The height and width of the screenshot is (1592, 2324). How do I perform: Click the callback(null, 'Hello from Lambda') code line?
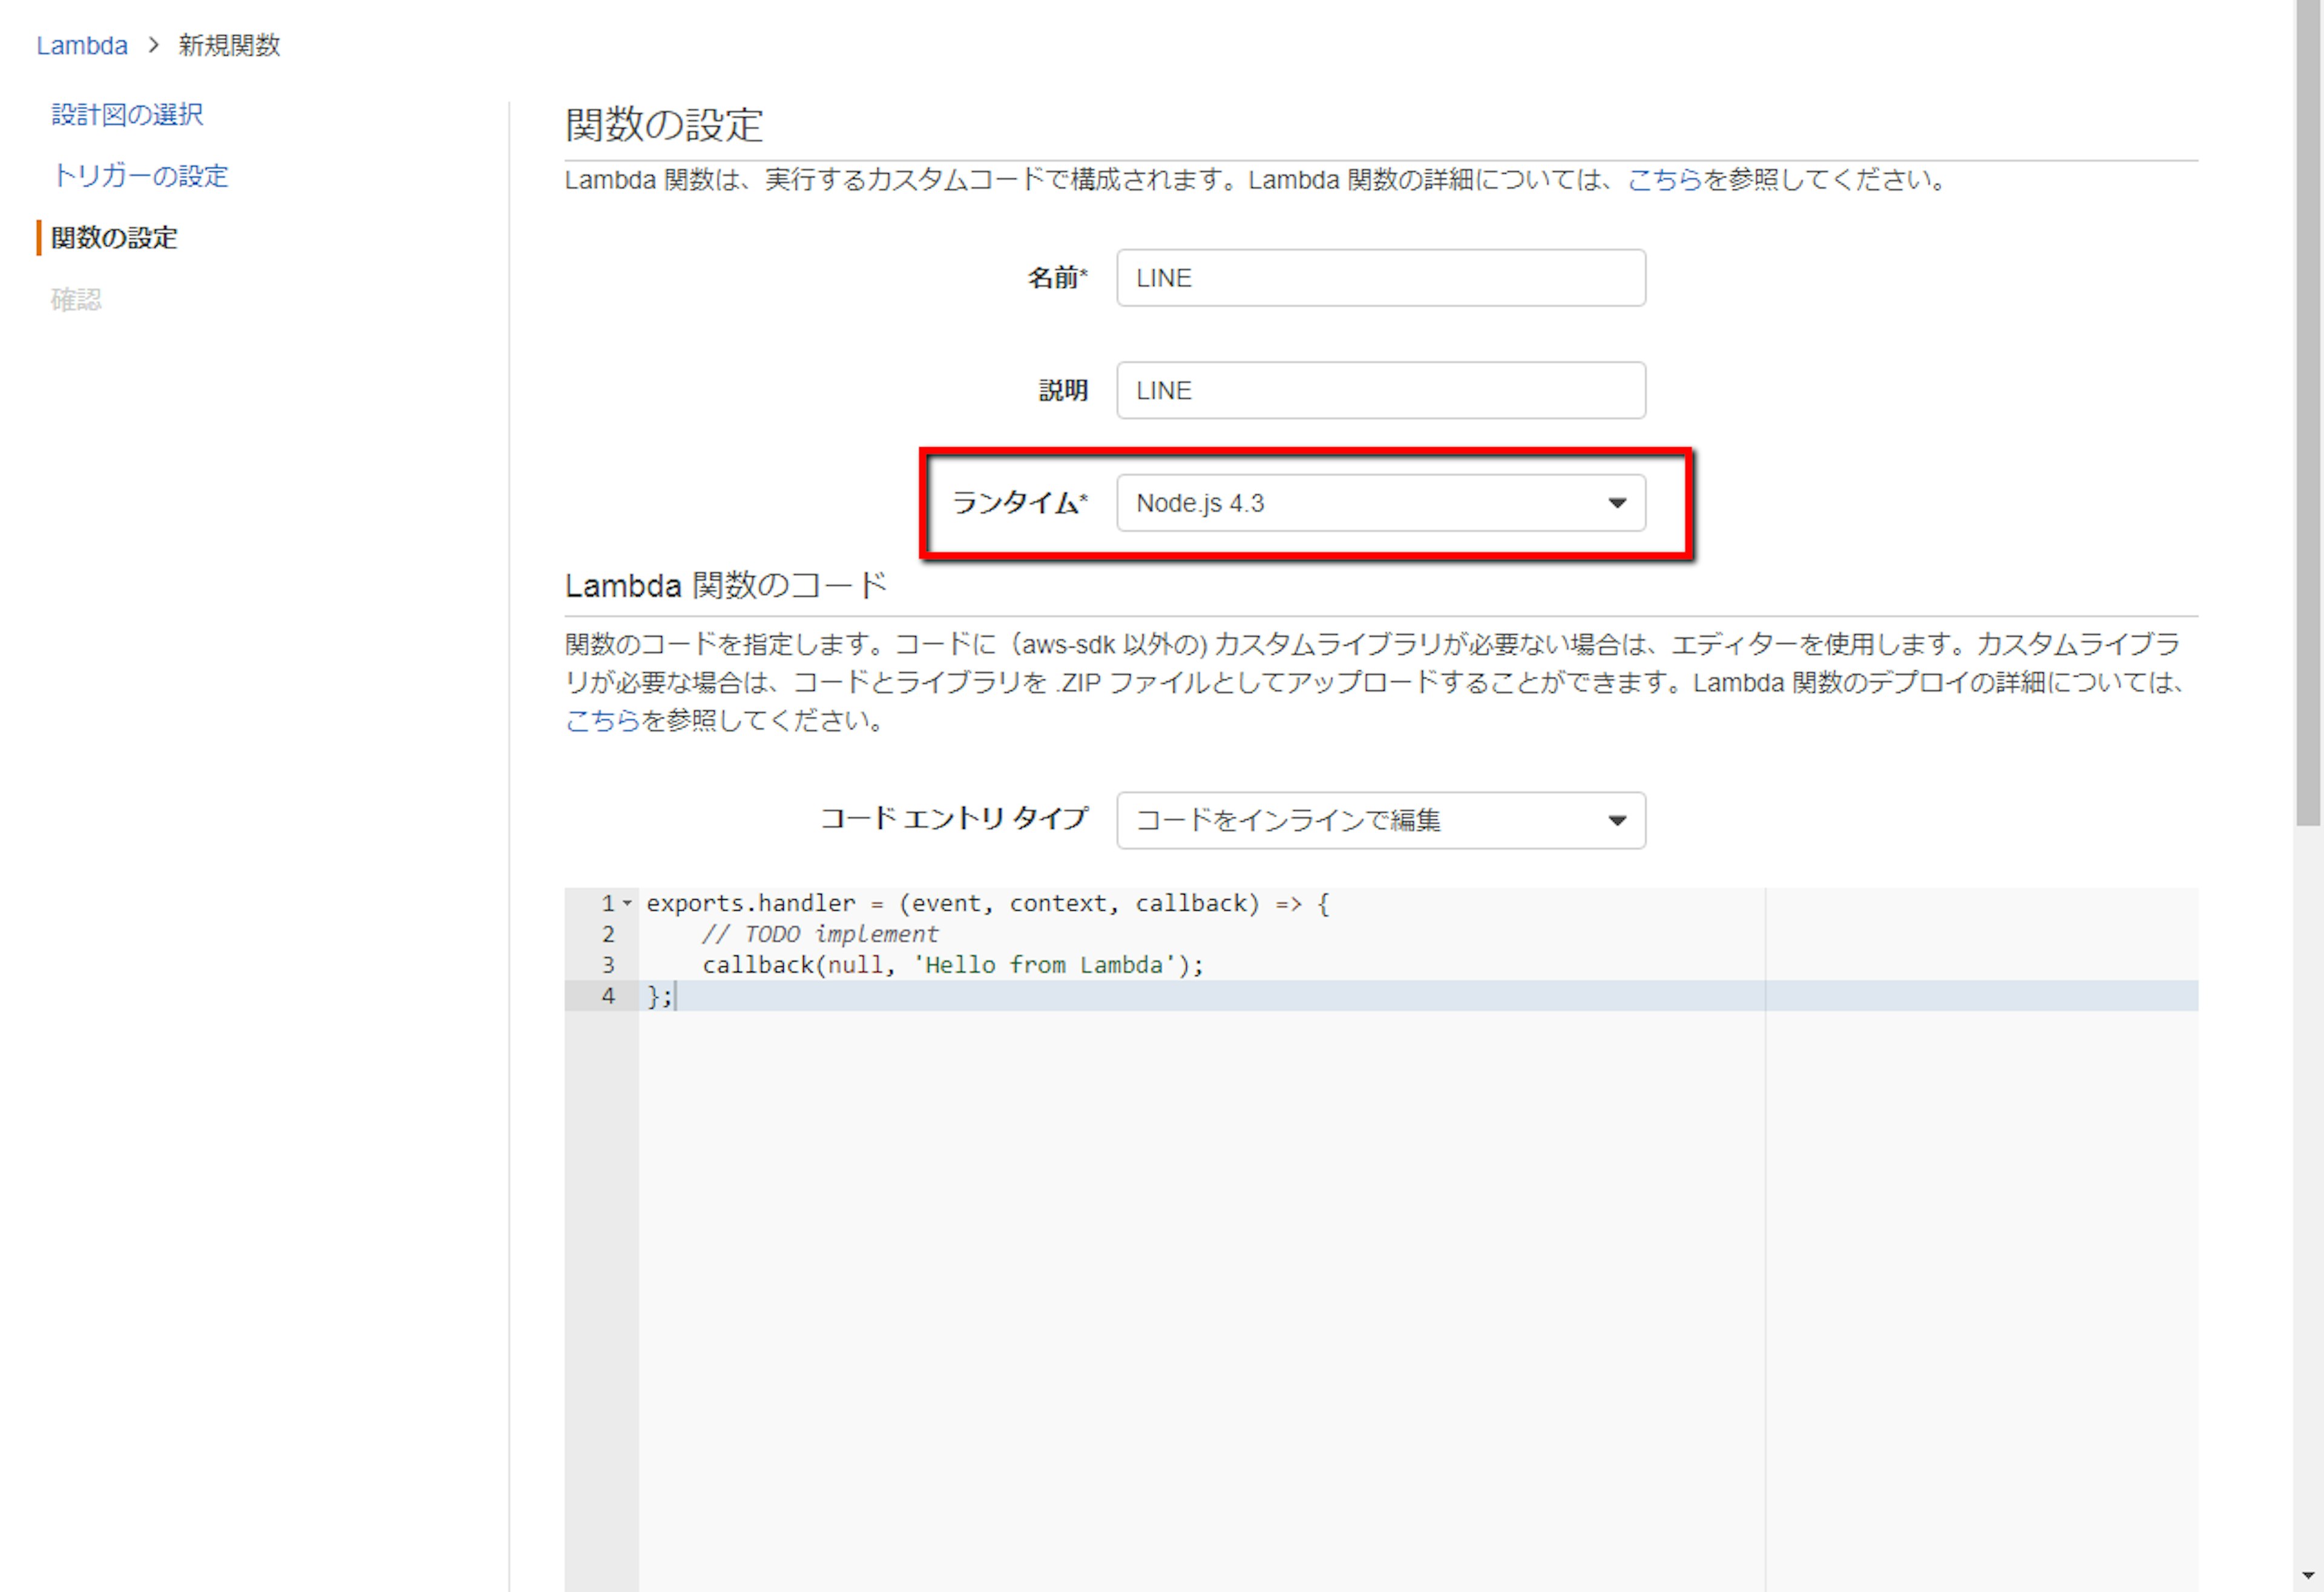pyautogui.click(x=952, y=965)
